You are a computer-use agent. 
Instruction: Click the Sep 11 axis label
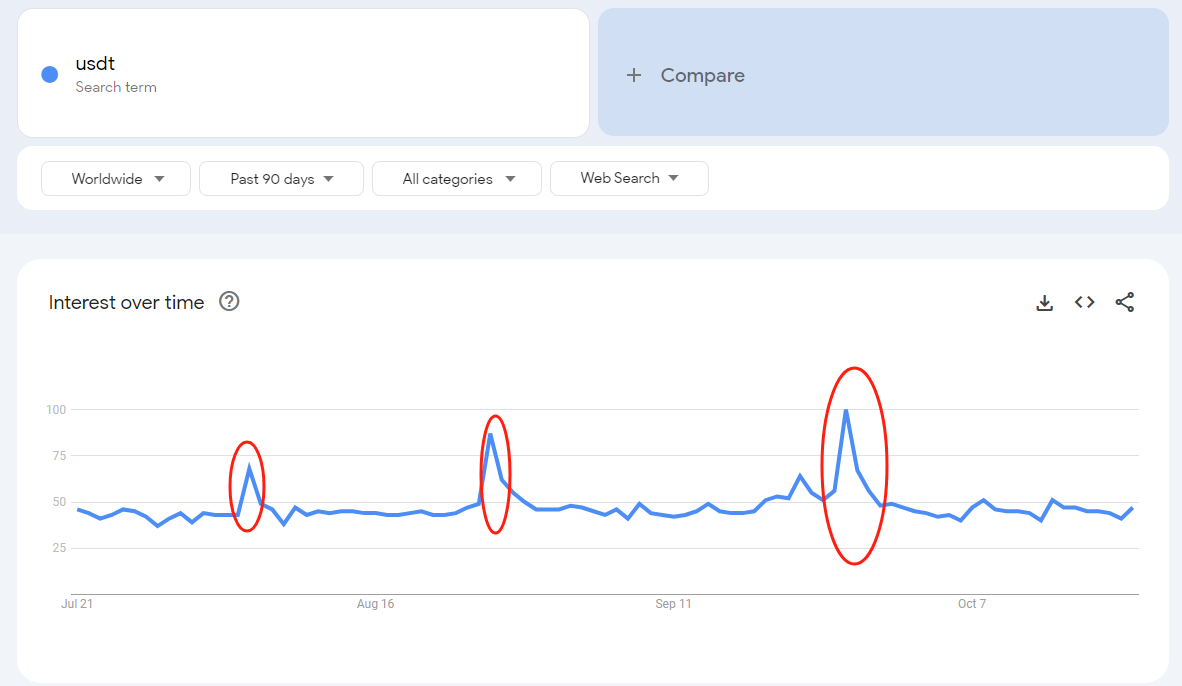pos(673,604)
